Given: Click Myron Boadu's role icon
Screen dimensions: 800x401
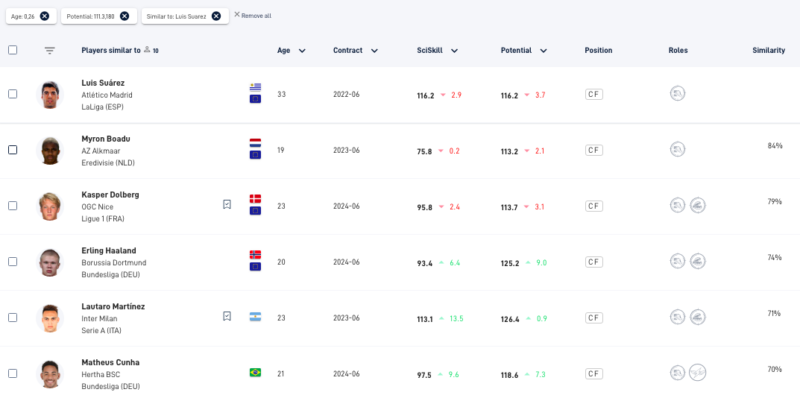Looking at the screenshot, I should [678, 149].
